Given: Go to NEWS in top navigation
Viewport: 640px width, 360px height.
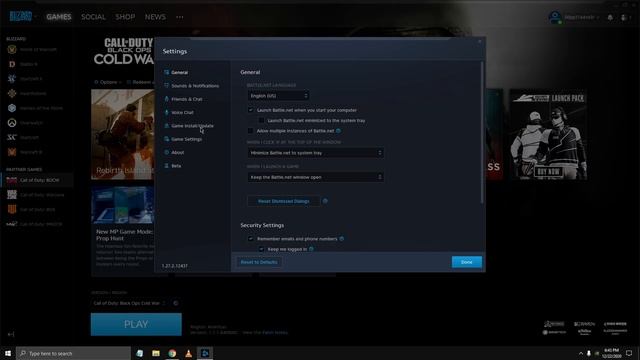Looking at the screenshot, I should point(155,17).
